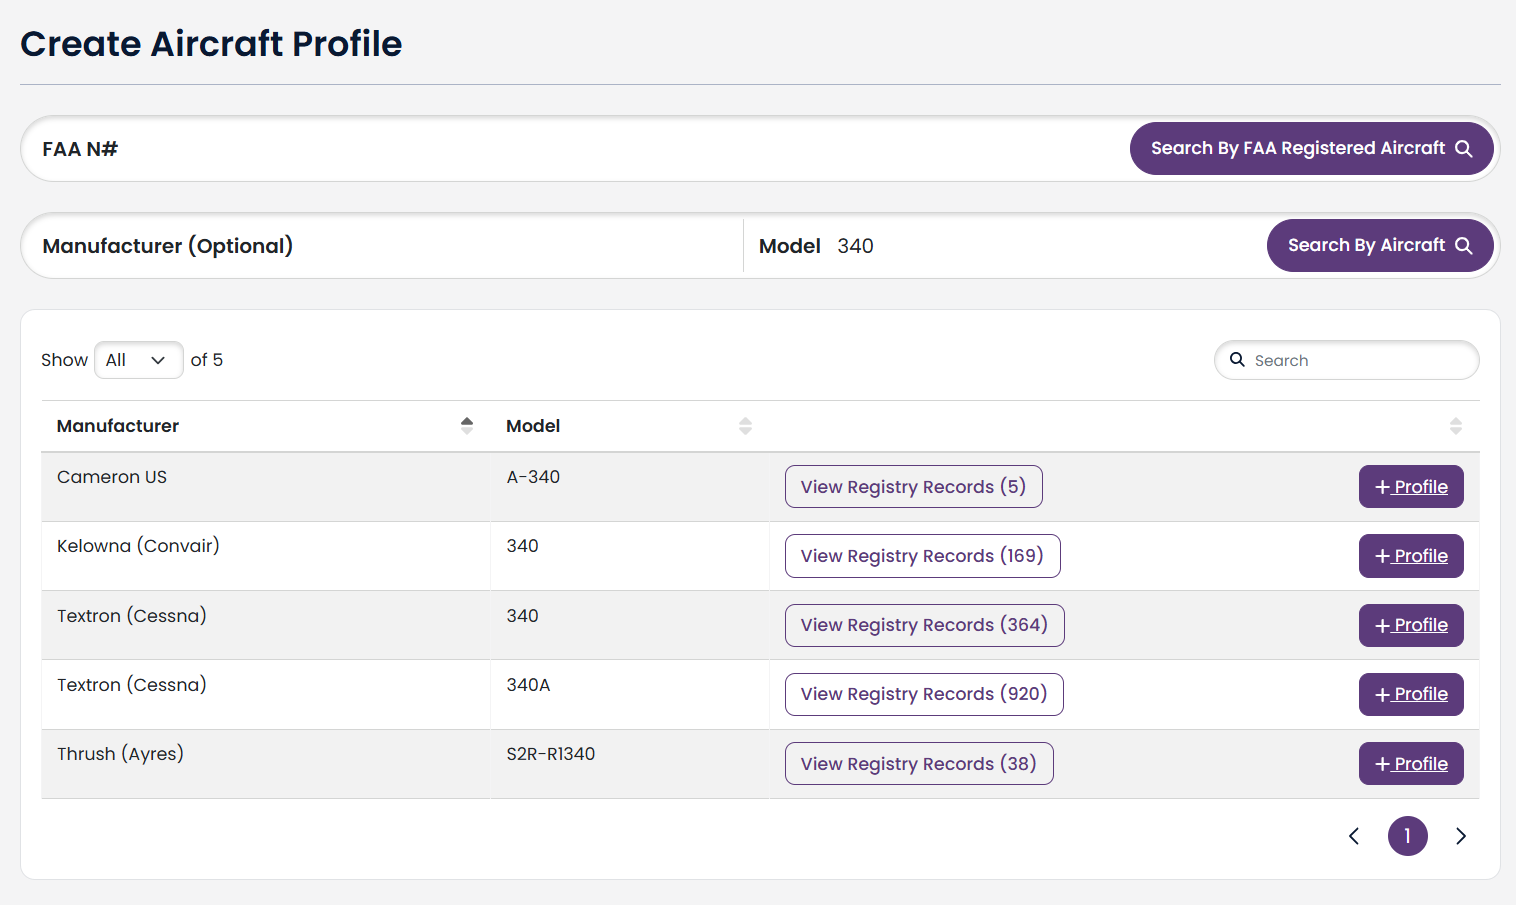View Registry Records (920) for Cessna 340A
The image size is (1516, 905).
click(x=924, y=694)
